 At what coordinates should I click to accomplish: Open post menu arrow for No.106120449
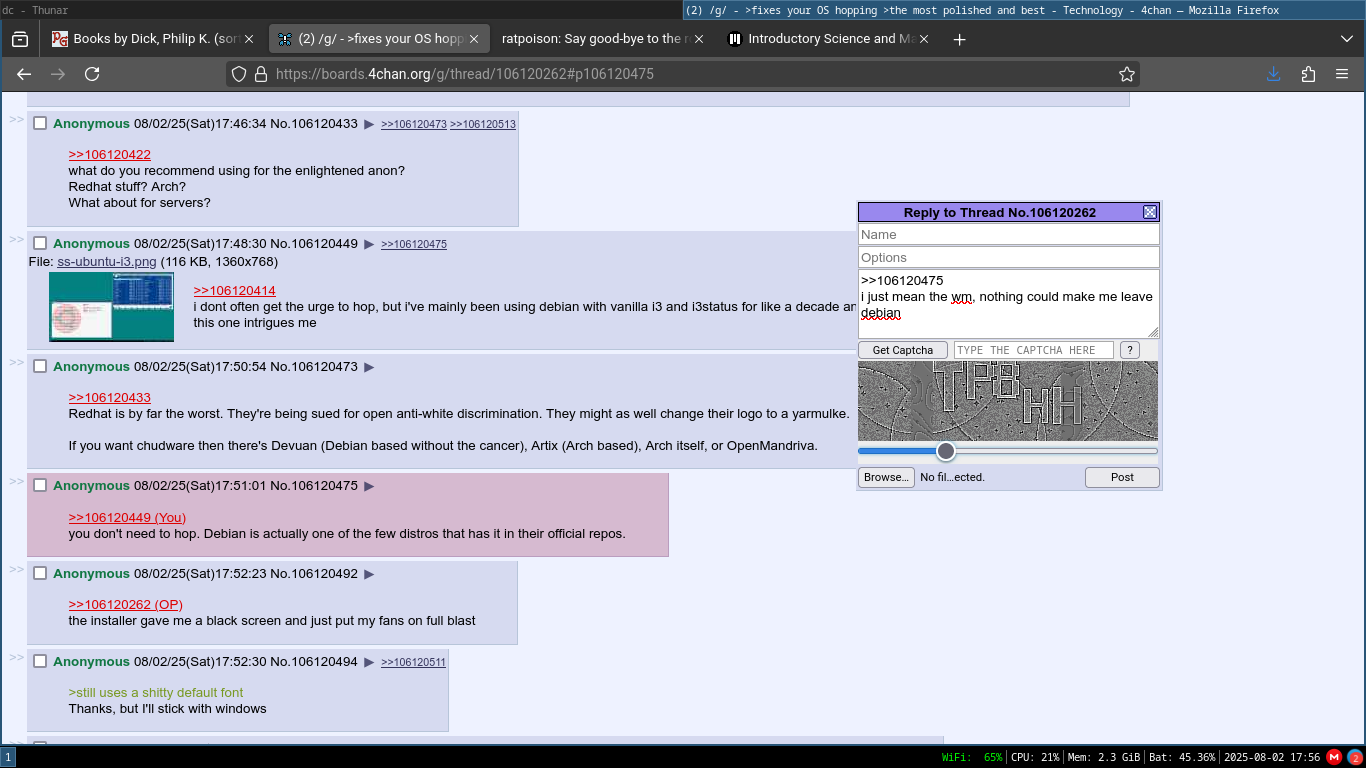tap(369, 244)
